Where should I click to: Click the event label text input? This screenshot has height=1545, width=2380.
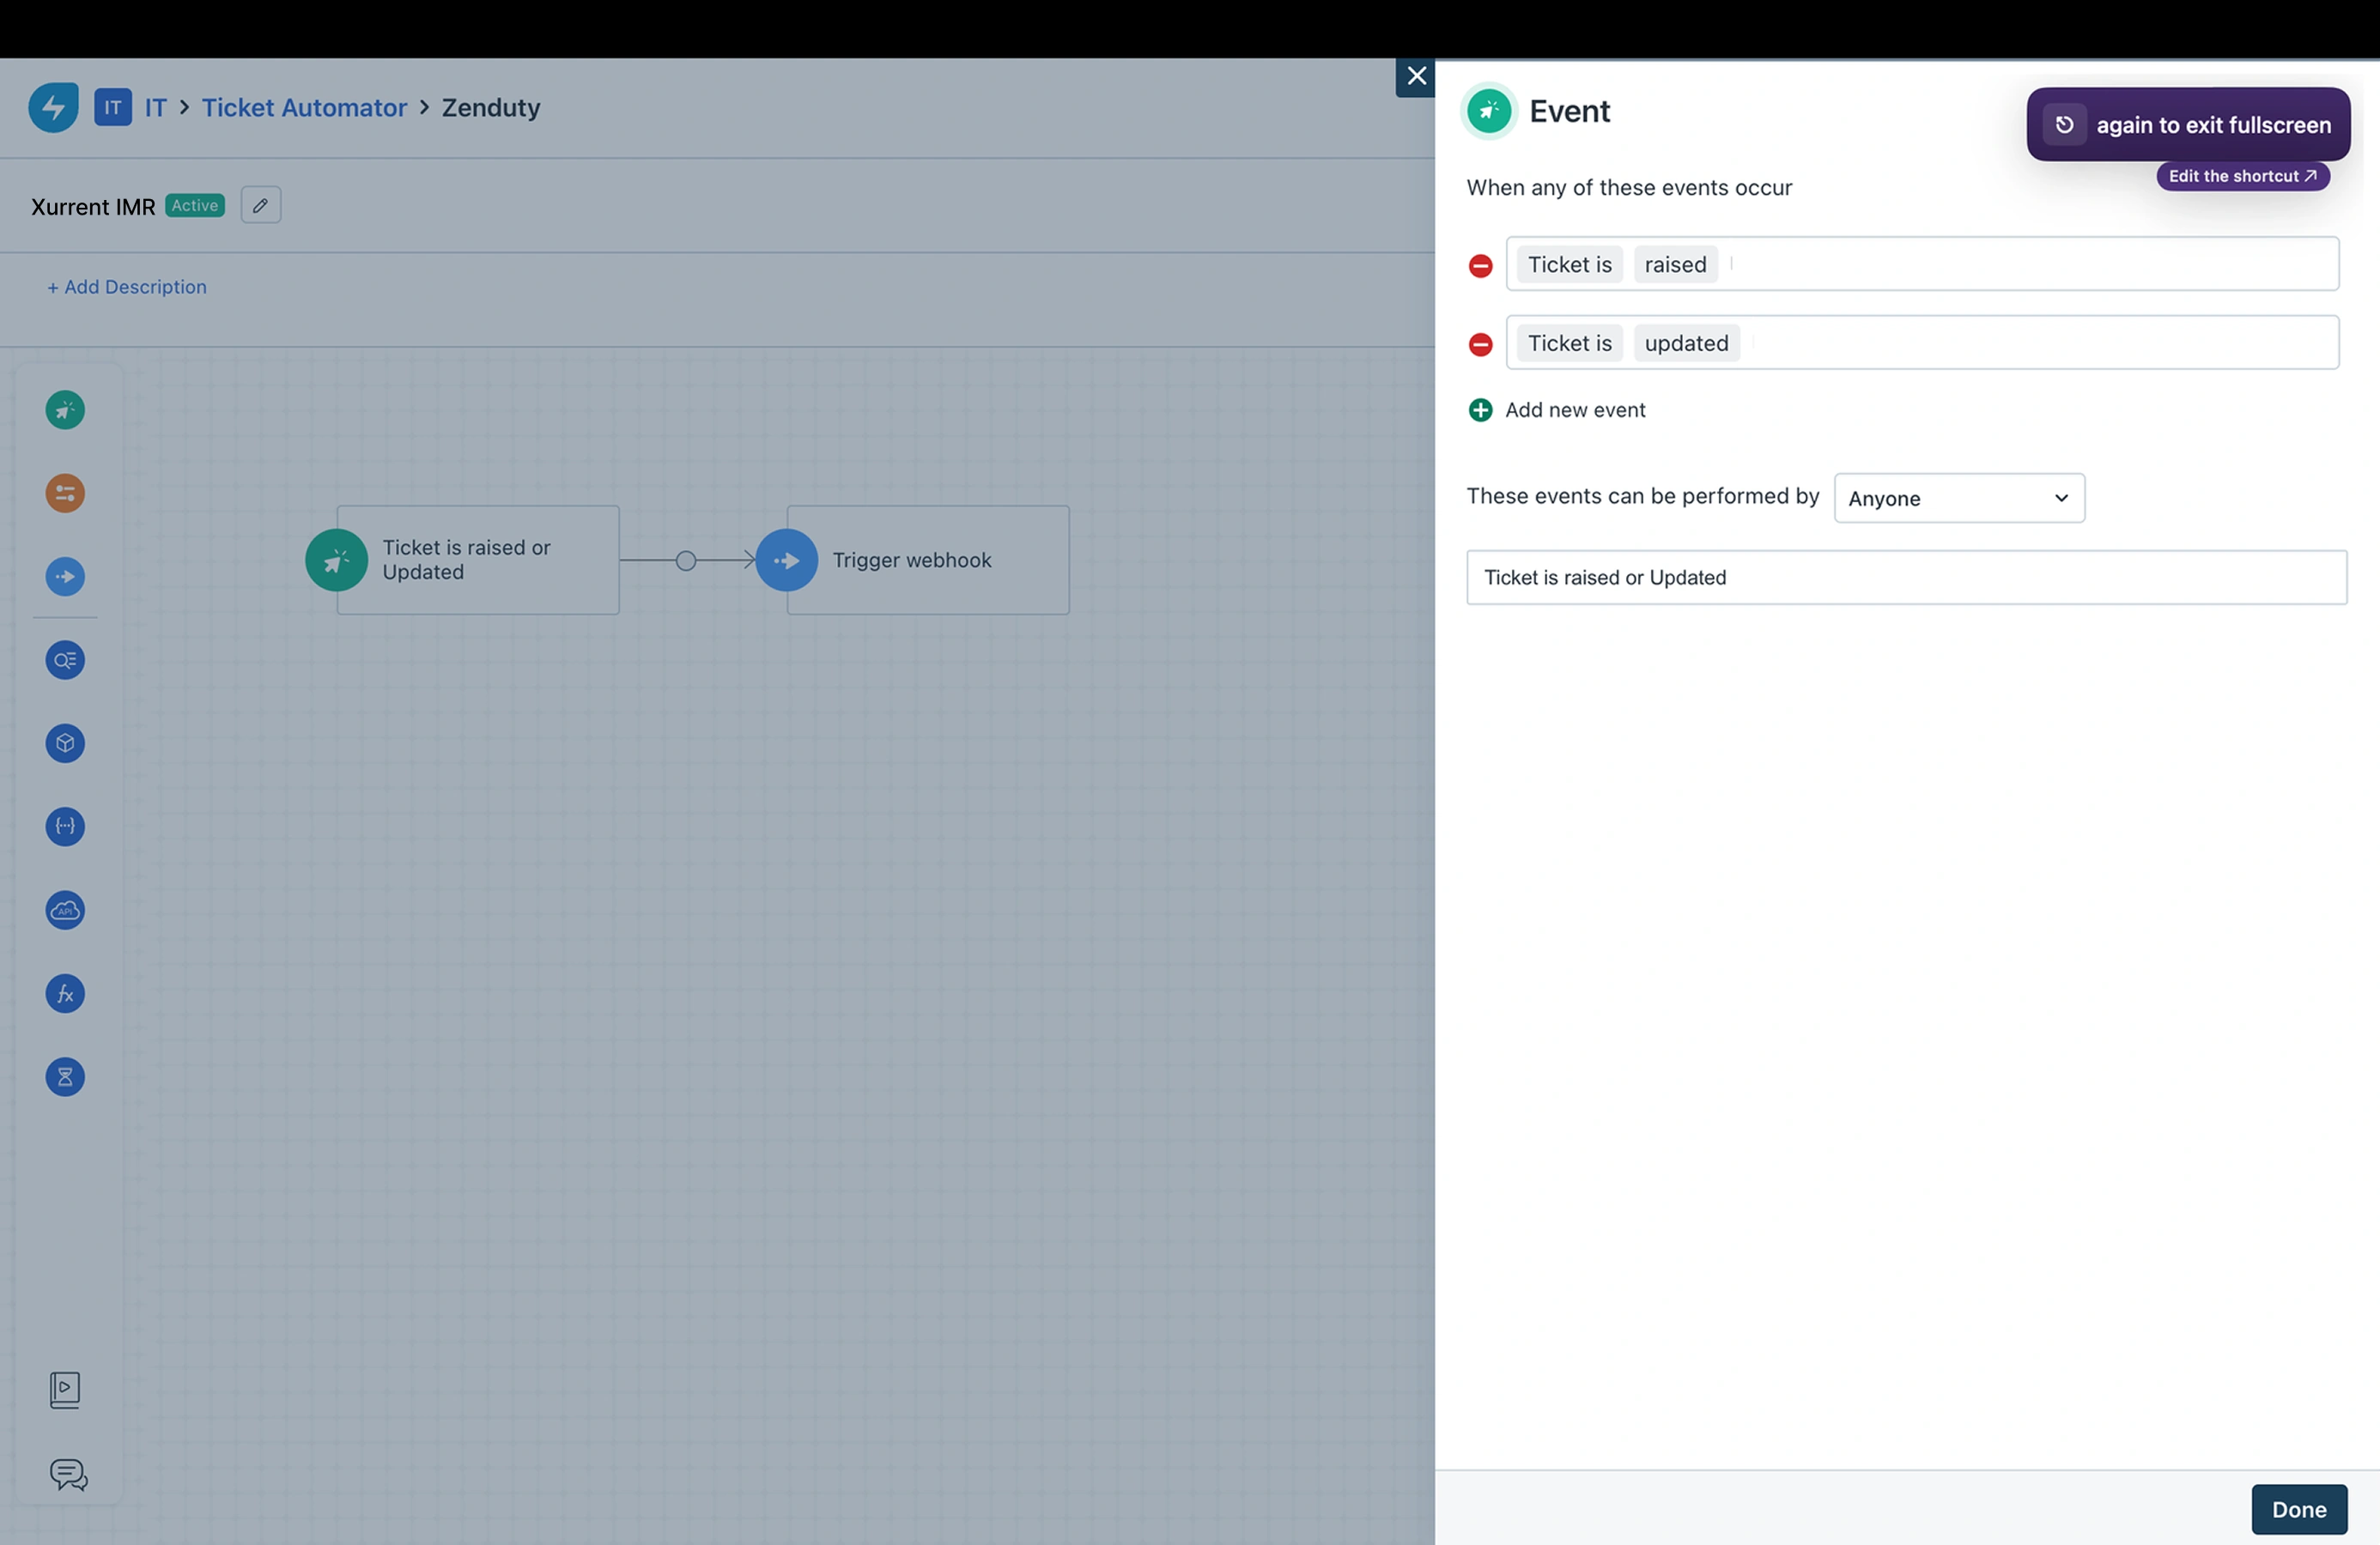(x=1905, y=577)
